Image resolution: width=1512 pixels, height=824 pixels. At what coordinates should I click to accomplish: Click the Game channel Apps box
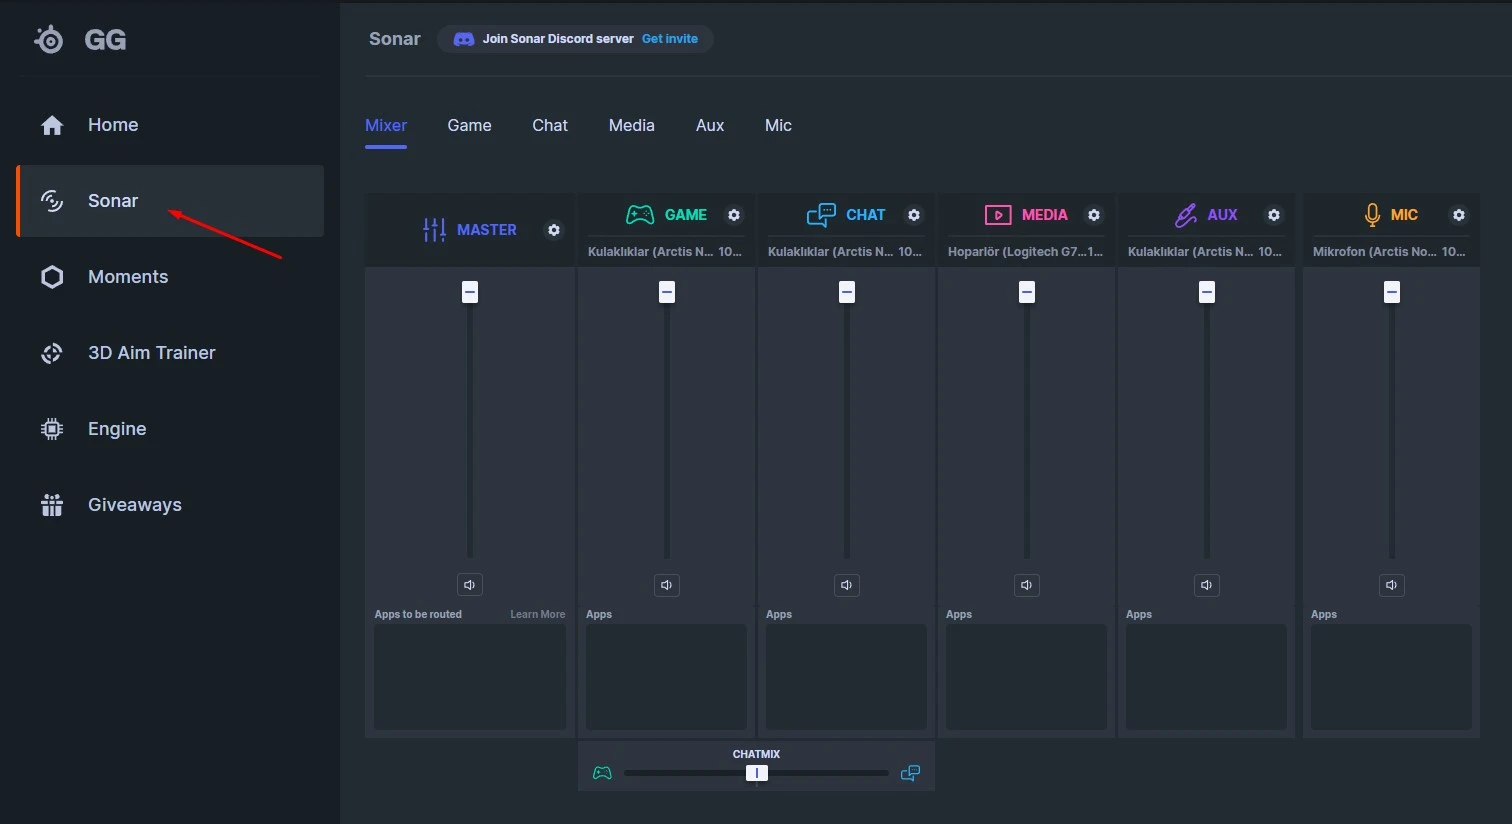pyautogui.click(x=666, y=677)
